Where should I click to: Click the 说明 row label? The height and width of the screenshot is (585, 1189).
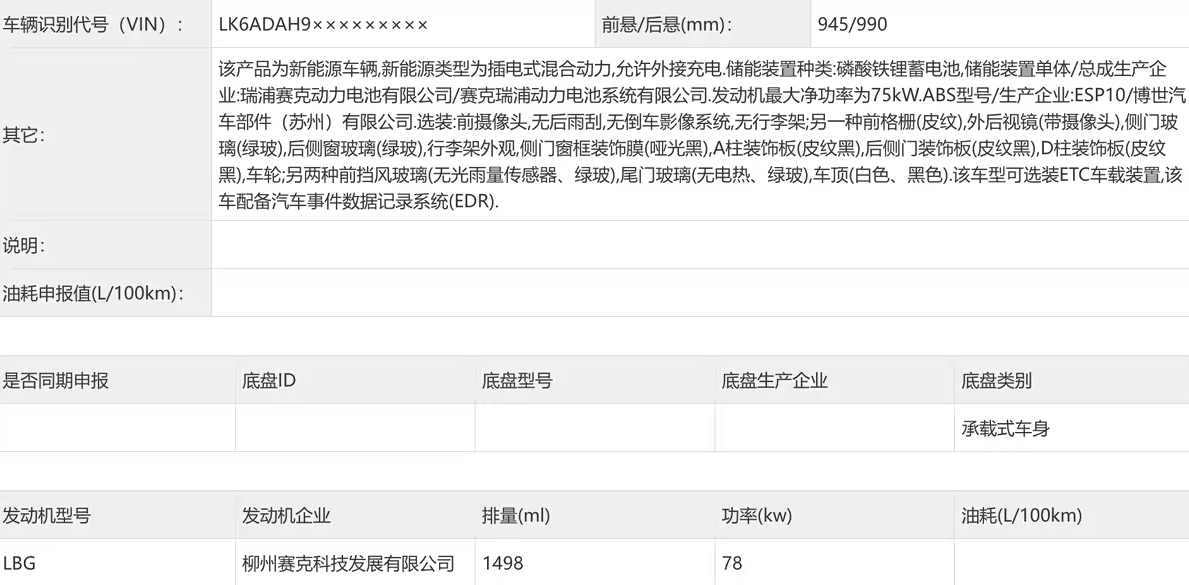point(23,245)
